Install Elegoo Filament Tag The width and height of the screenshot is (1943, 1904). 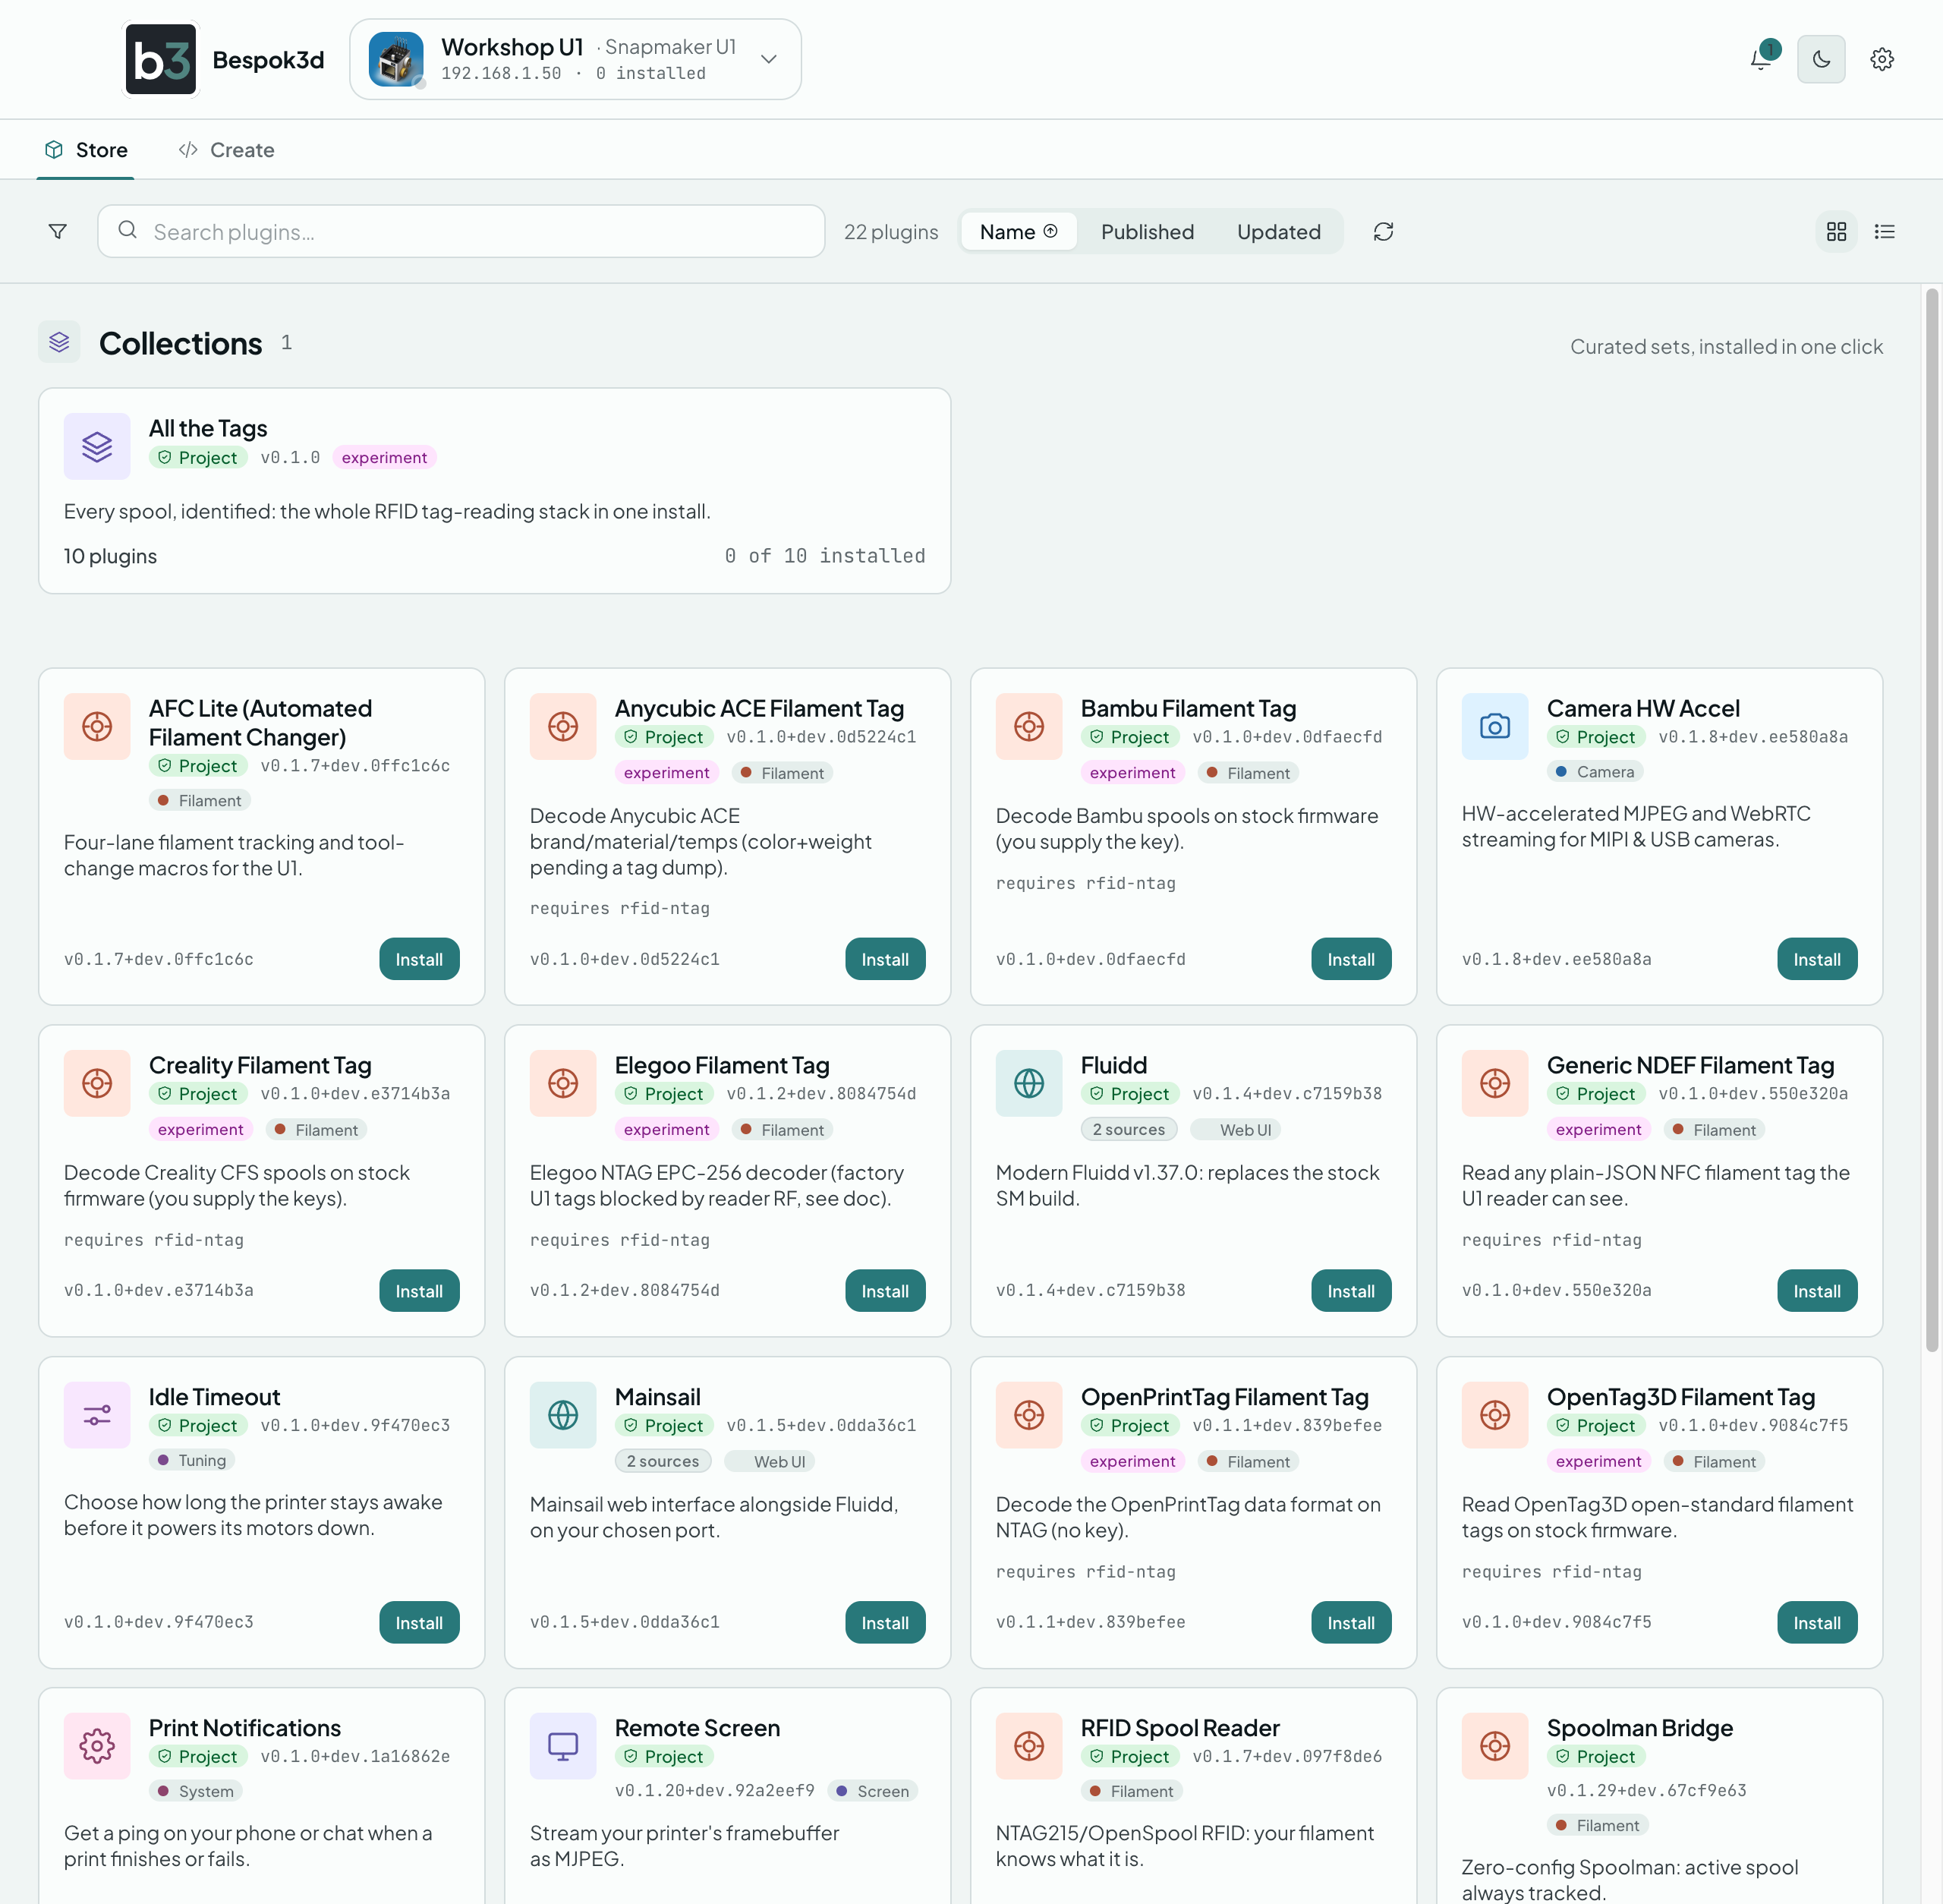click(885, 1291)
